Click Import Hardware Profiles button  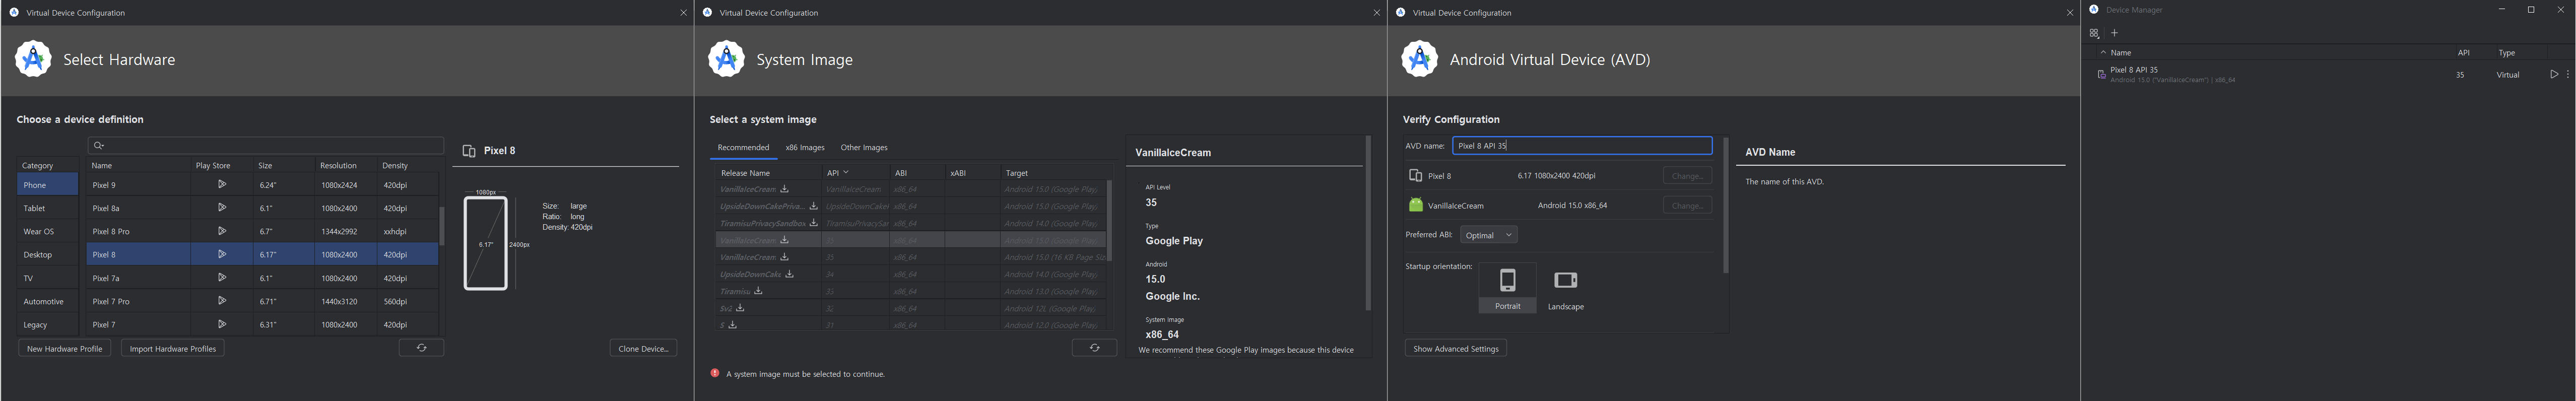172,348
